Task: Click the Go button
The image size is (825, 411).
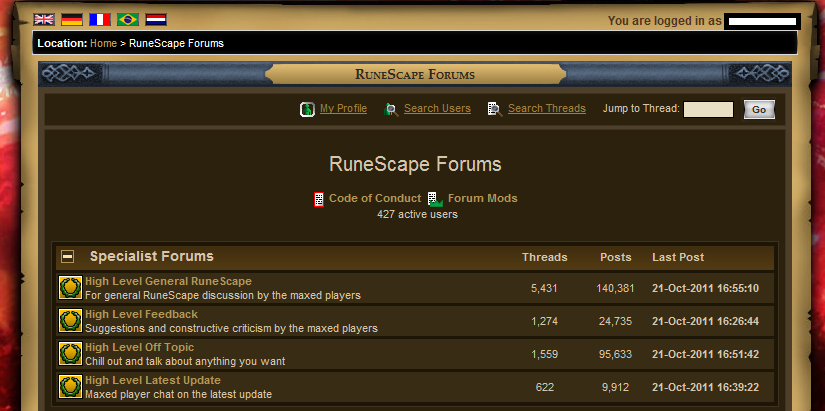Action: [x=759, y=109]
